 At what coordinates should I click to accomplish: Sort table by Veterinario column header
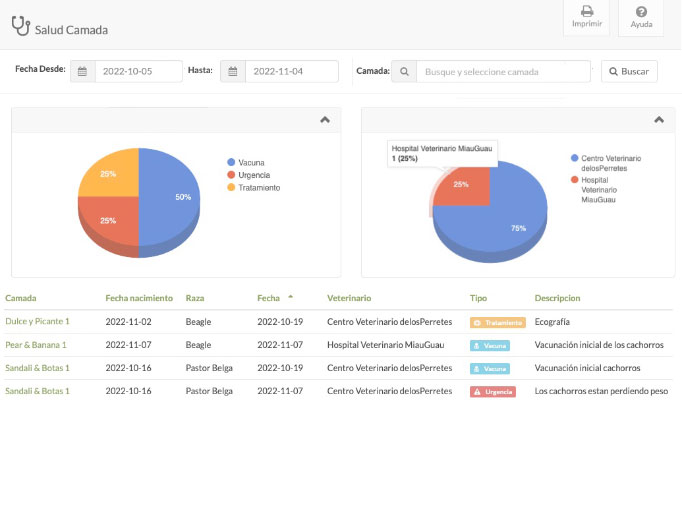pos(349,298)
